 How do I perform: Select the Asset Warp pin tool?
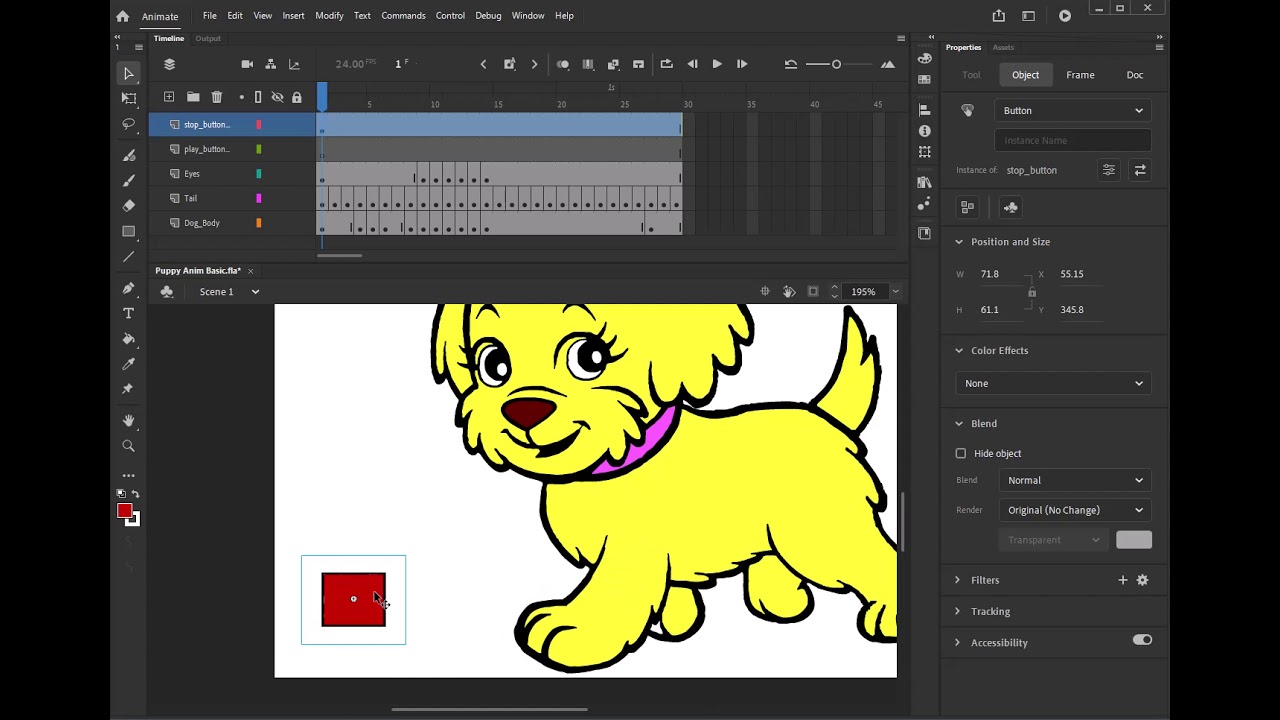point(128,389)
